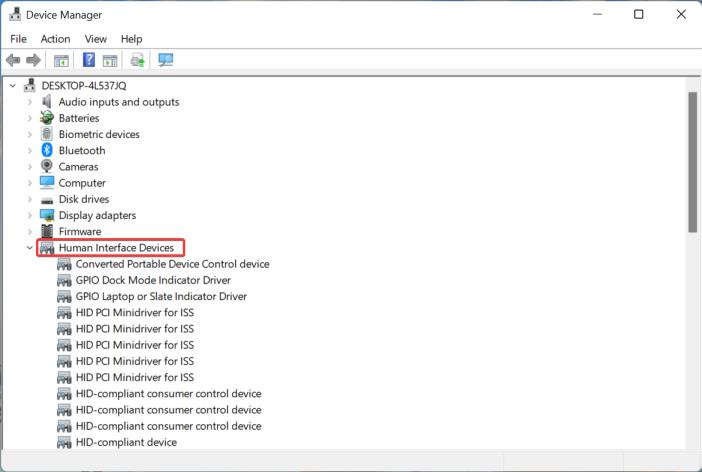Screen dimensions: 702x472
Task: Select the Bluetooth category icon
Action: pos(47,150)
